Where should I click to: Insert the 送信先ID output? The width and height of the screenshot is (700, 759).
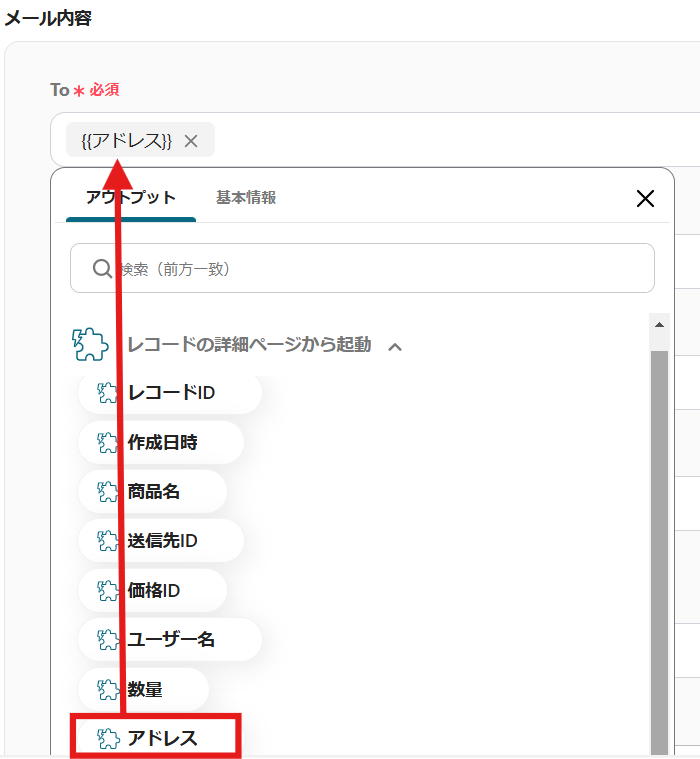pyautogui.click(x=161, y=541)
